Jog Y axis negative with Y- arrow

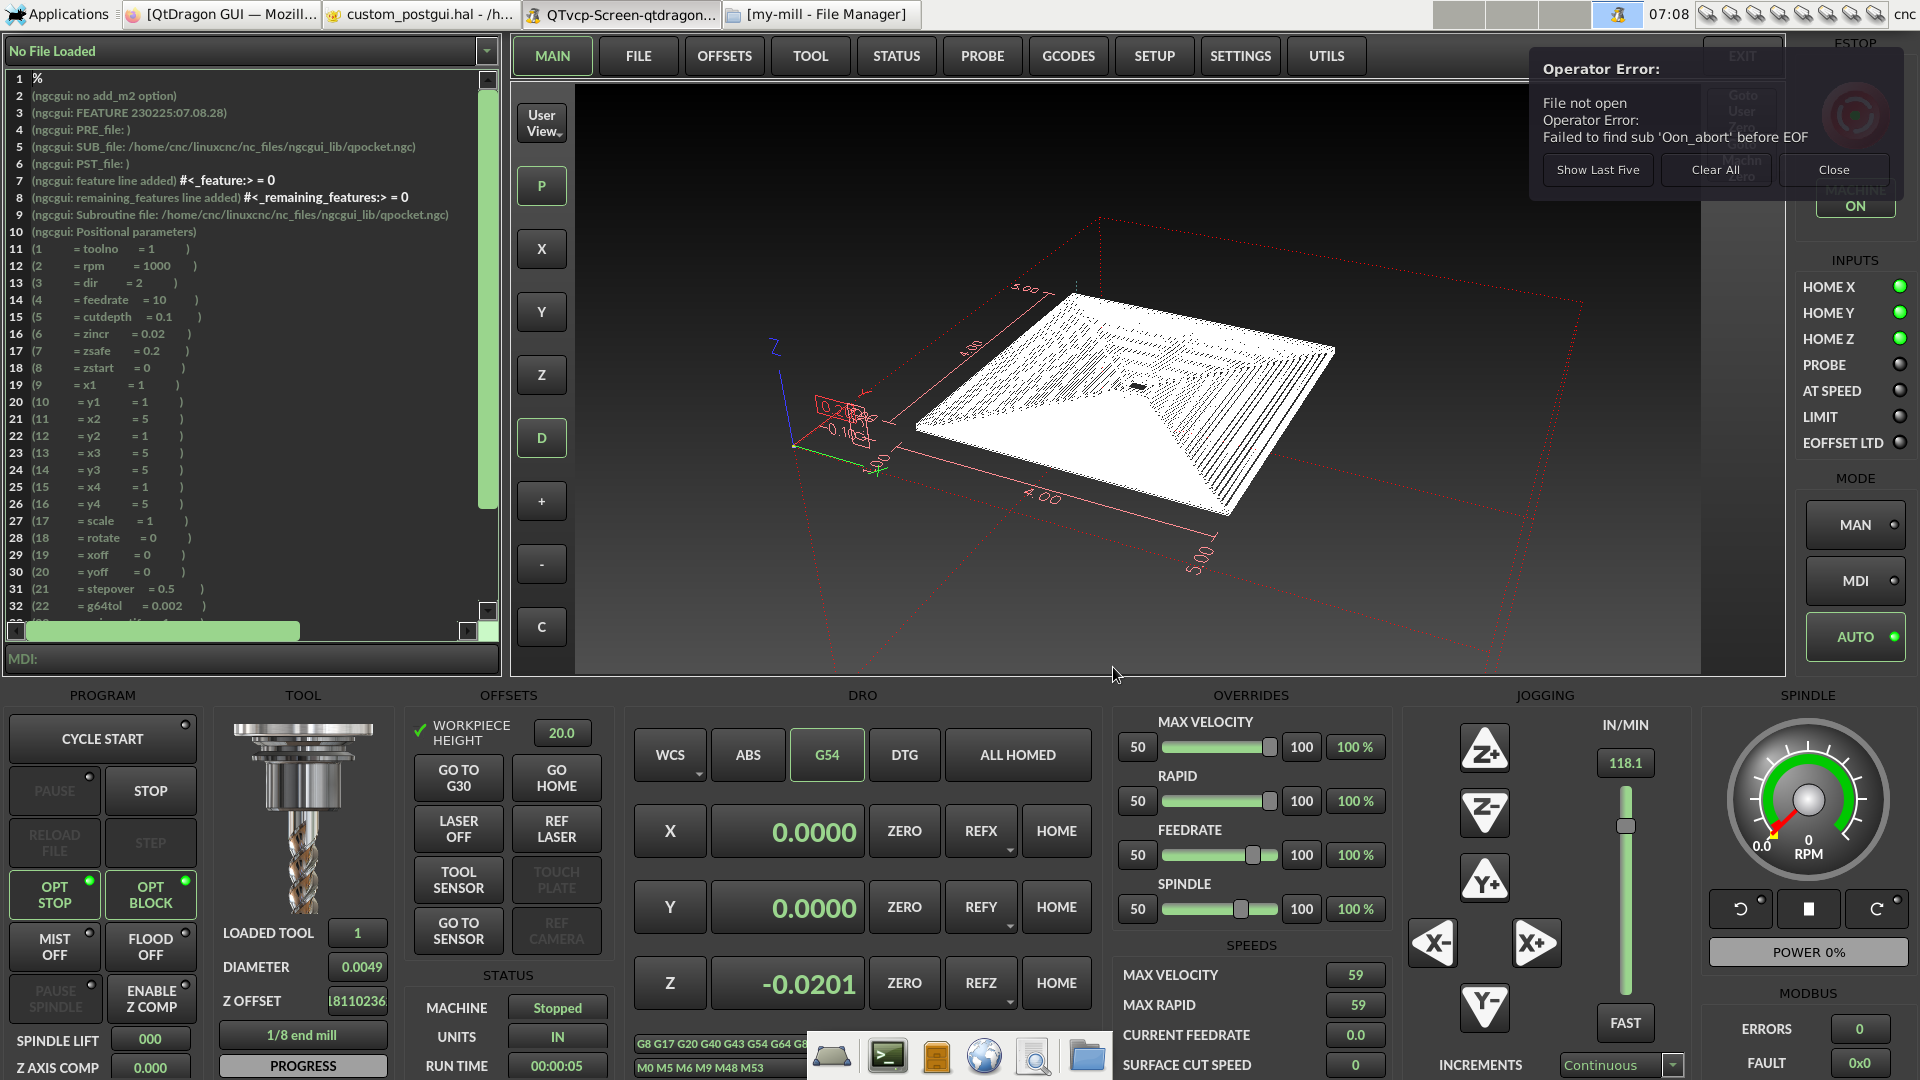[1485, 1007]
